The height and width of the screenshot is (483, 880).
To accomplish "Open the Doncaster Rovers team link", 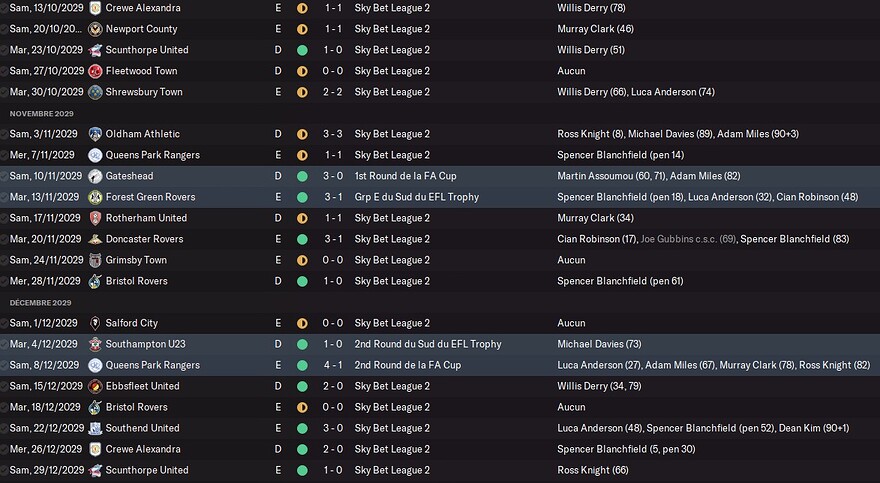I will coord(144,239).
